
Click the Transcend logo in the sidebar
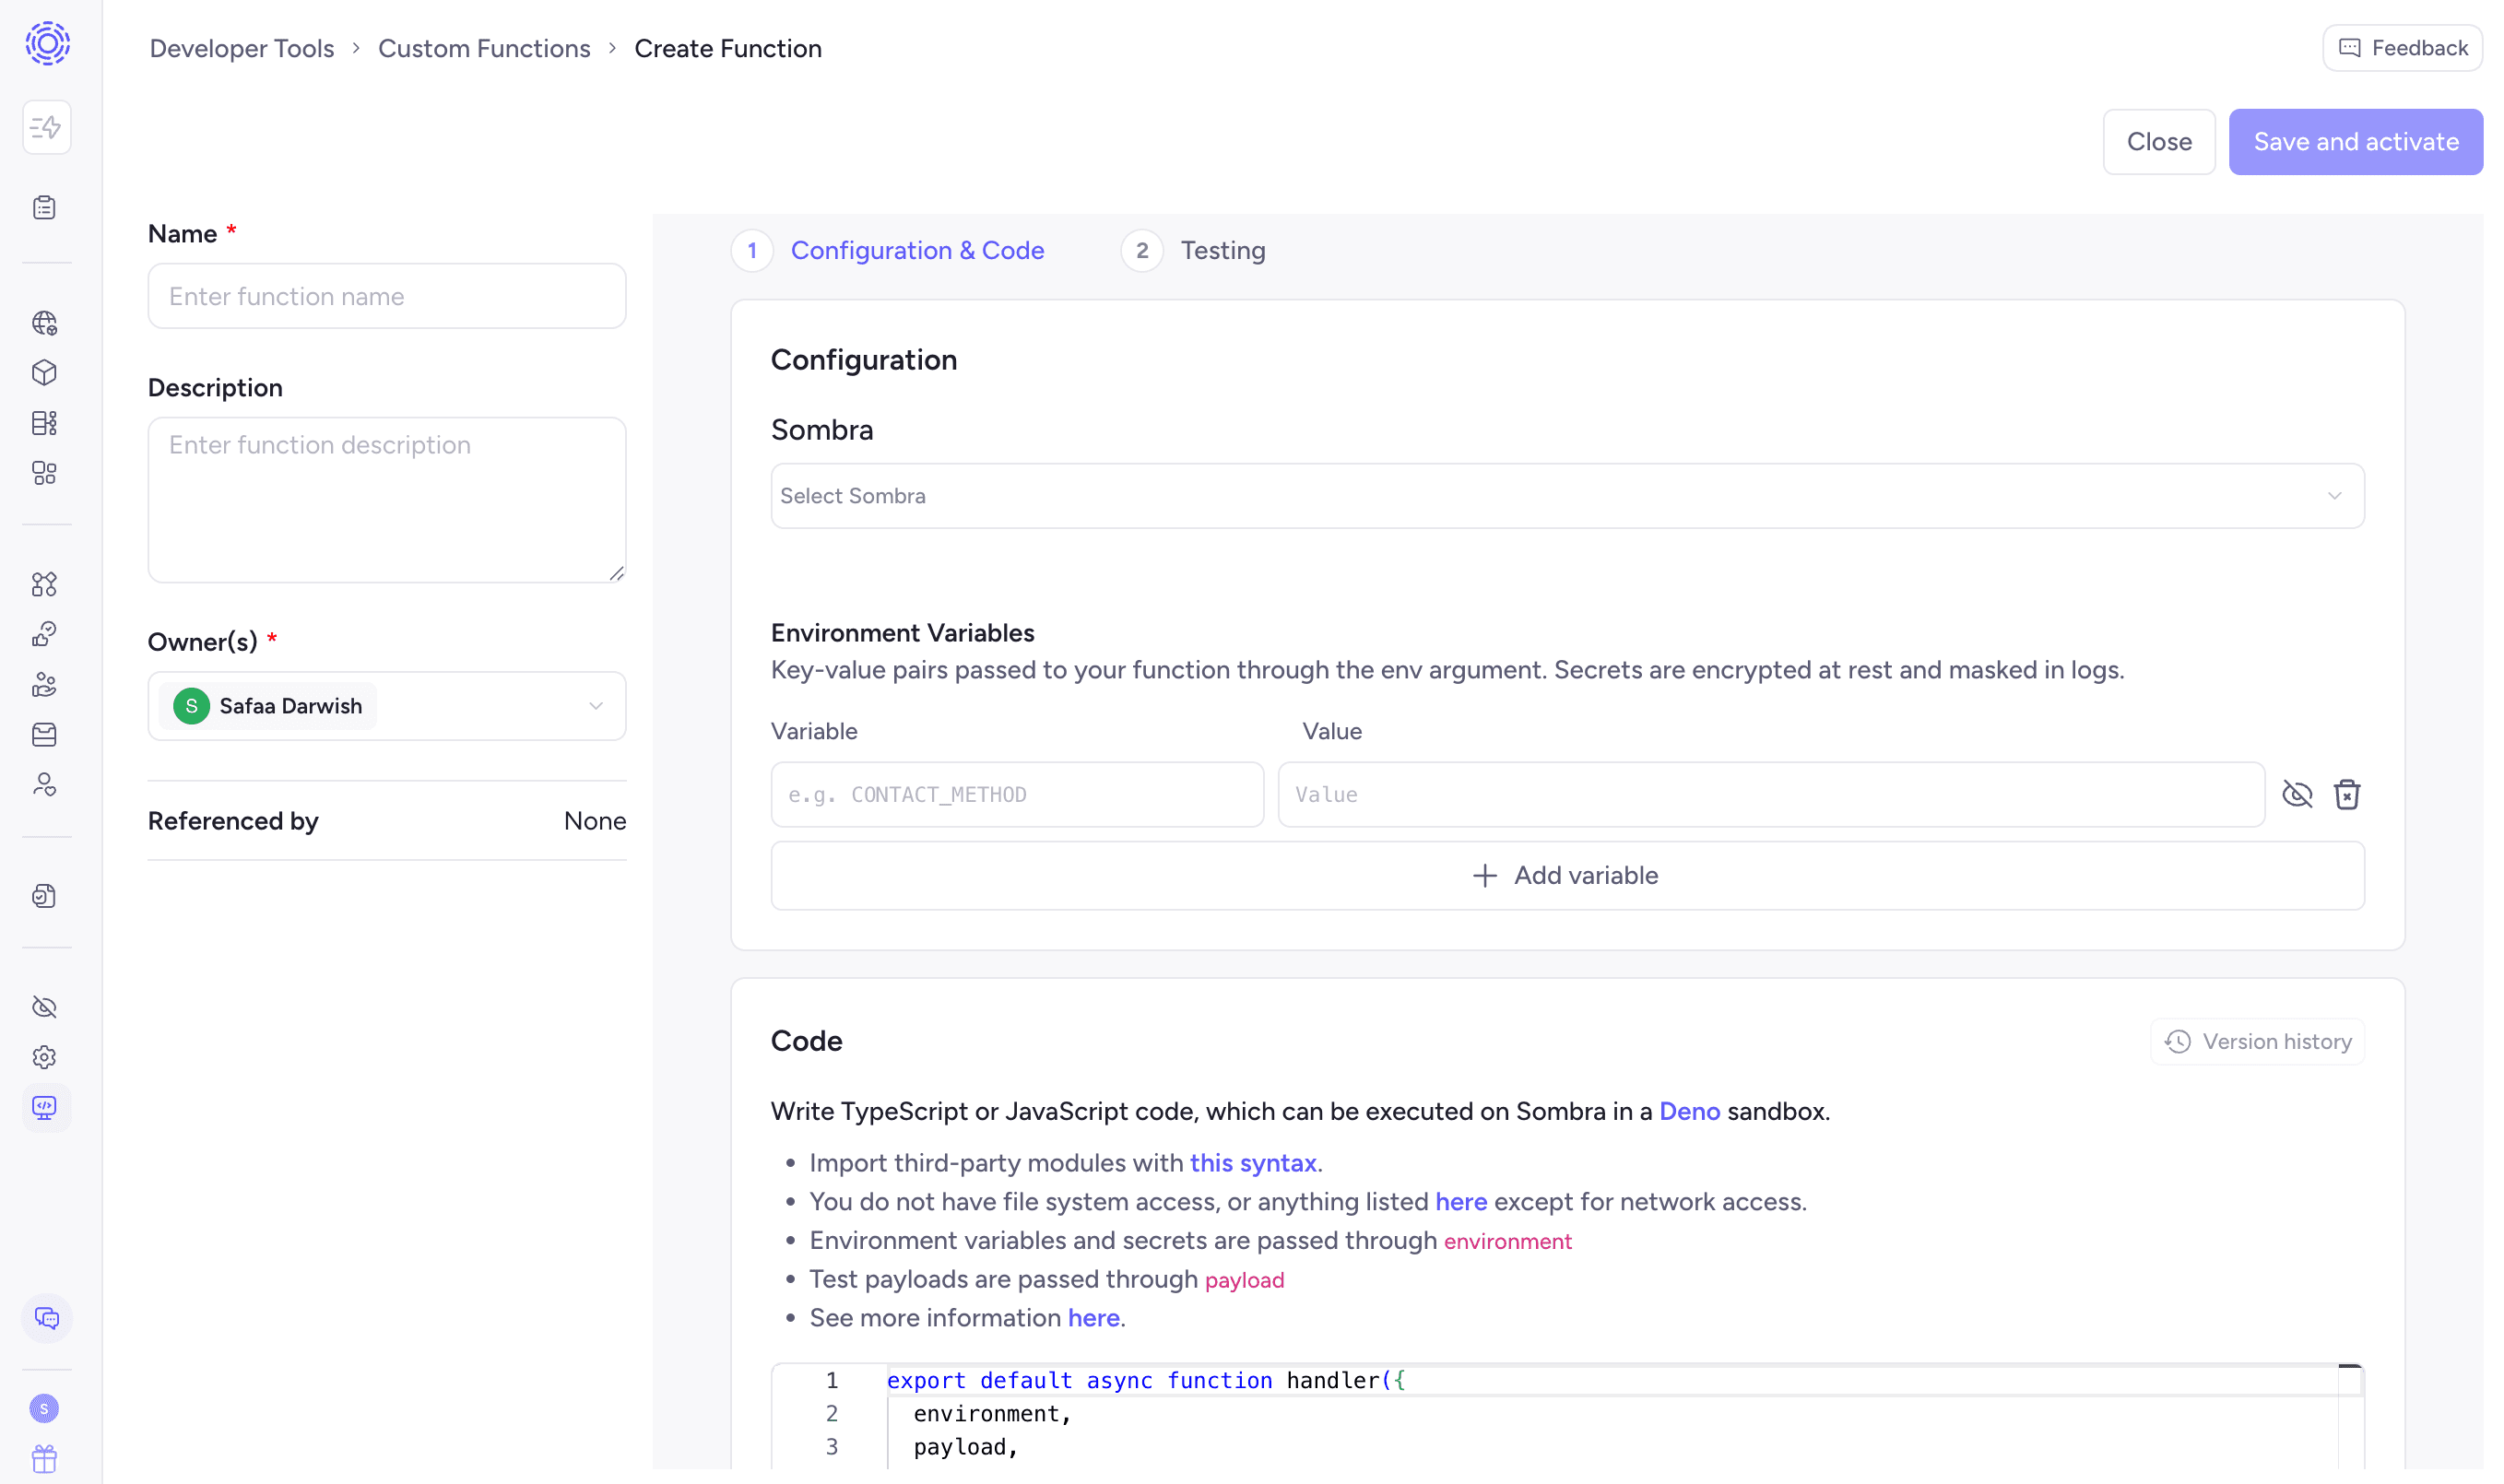47,44
